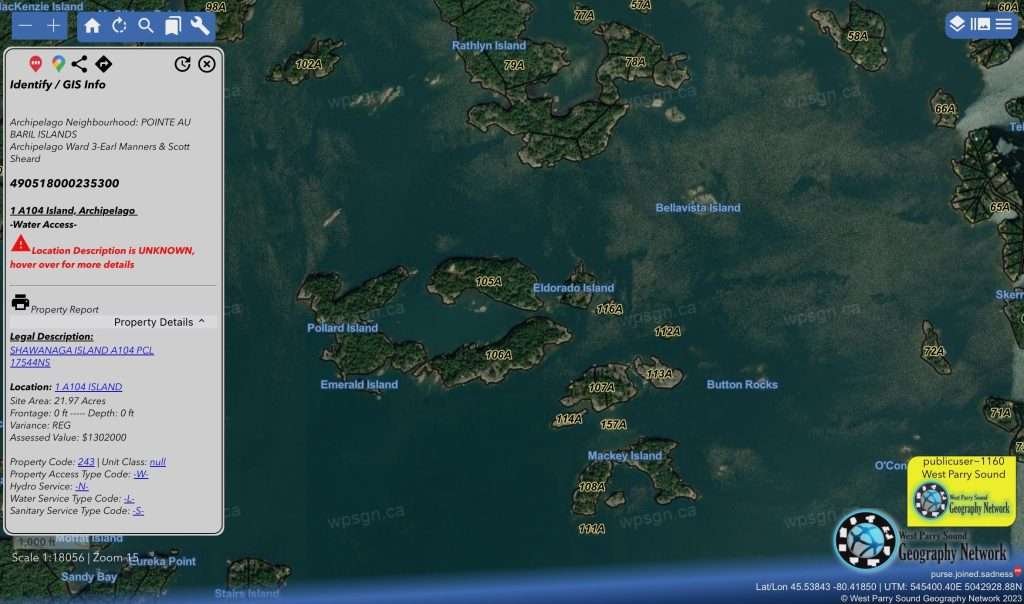Open the magnifier search tool
The width and height of the screenshot is (1024, 604).
146,26
